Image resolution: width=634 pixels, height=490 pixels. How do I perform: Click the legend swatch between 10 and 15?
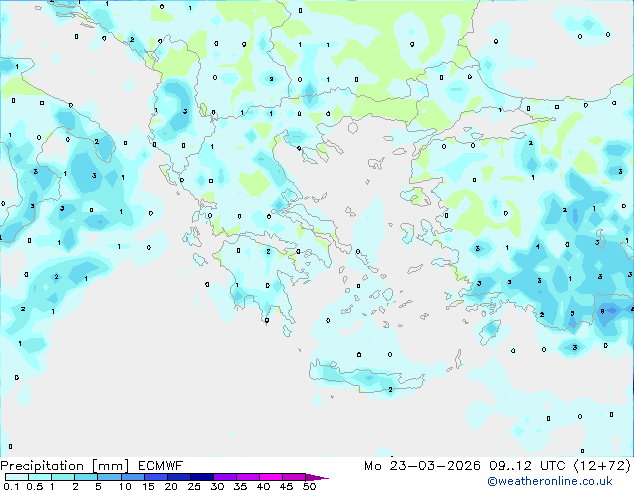click(x=133, y=477)
